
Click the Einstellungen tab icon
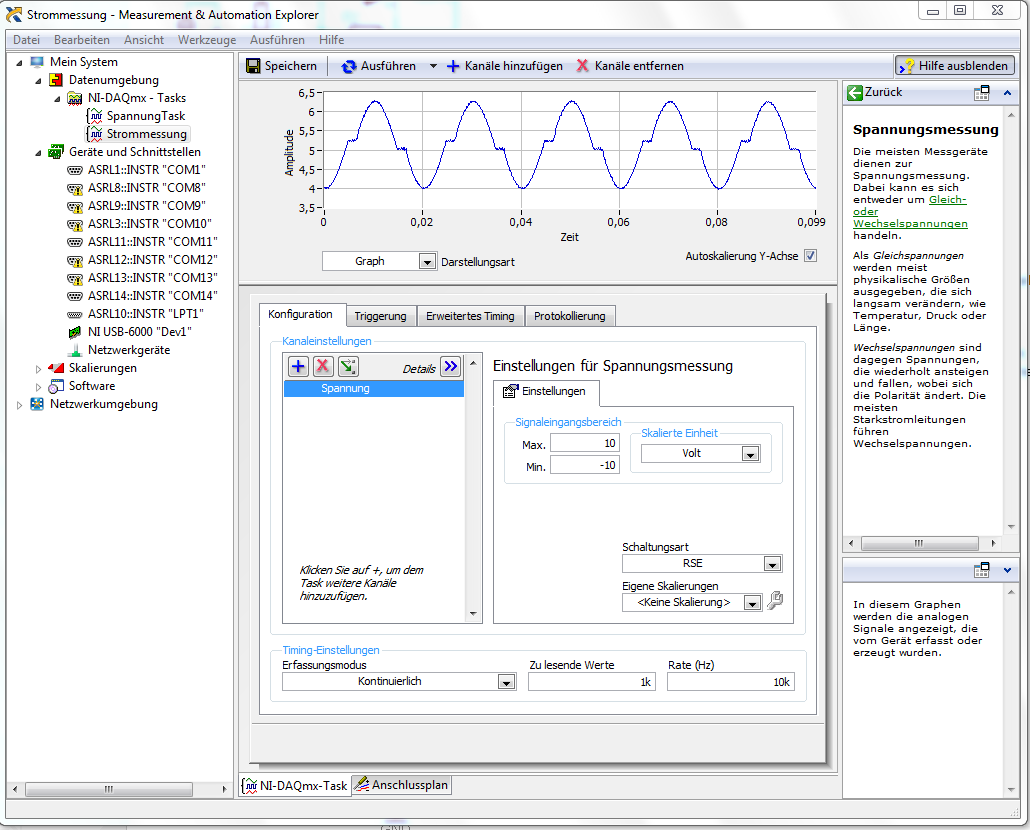510,391
